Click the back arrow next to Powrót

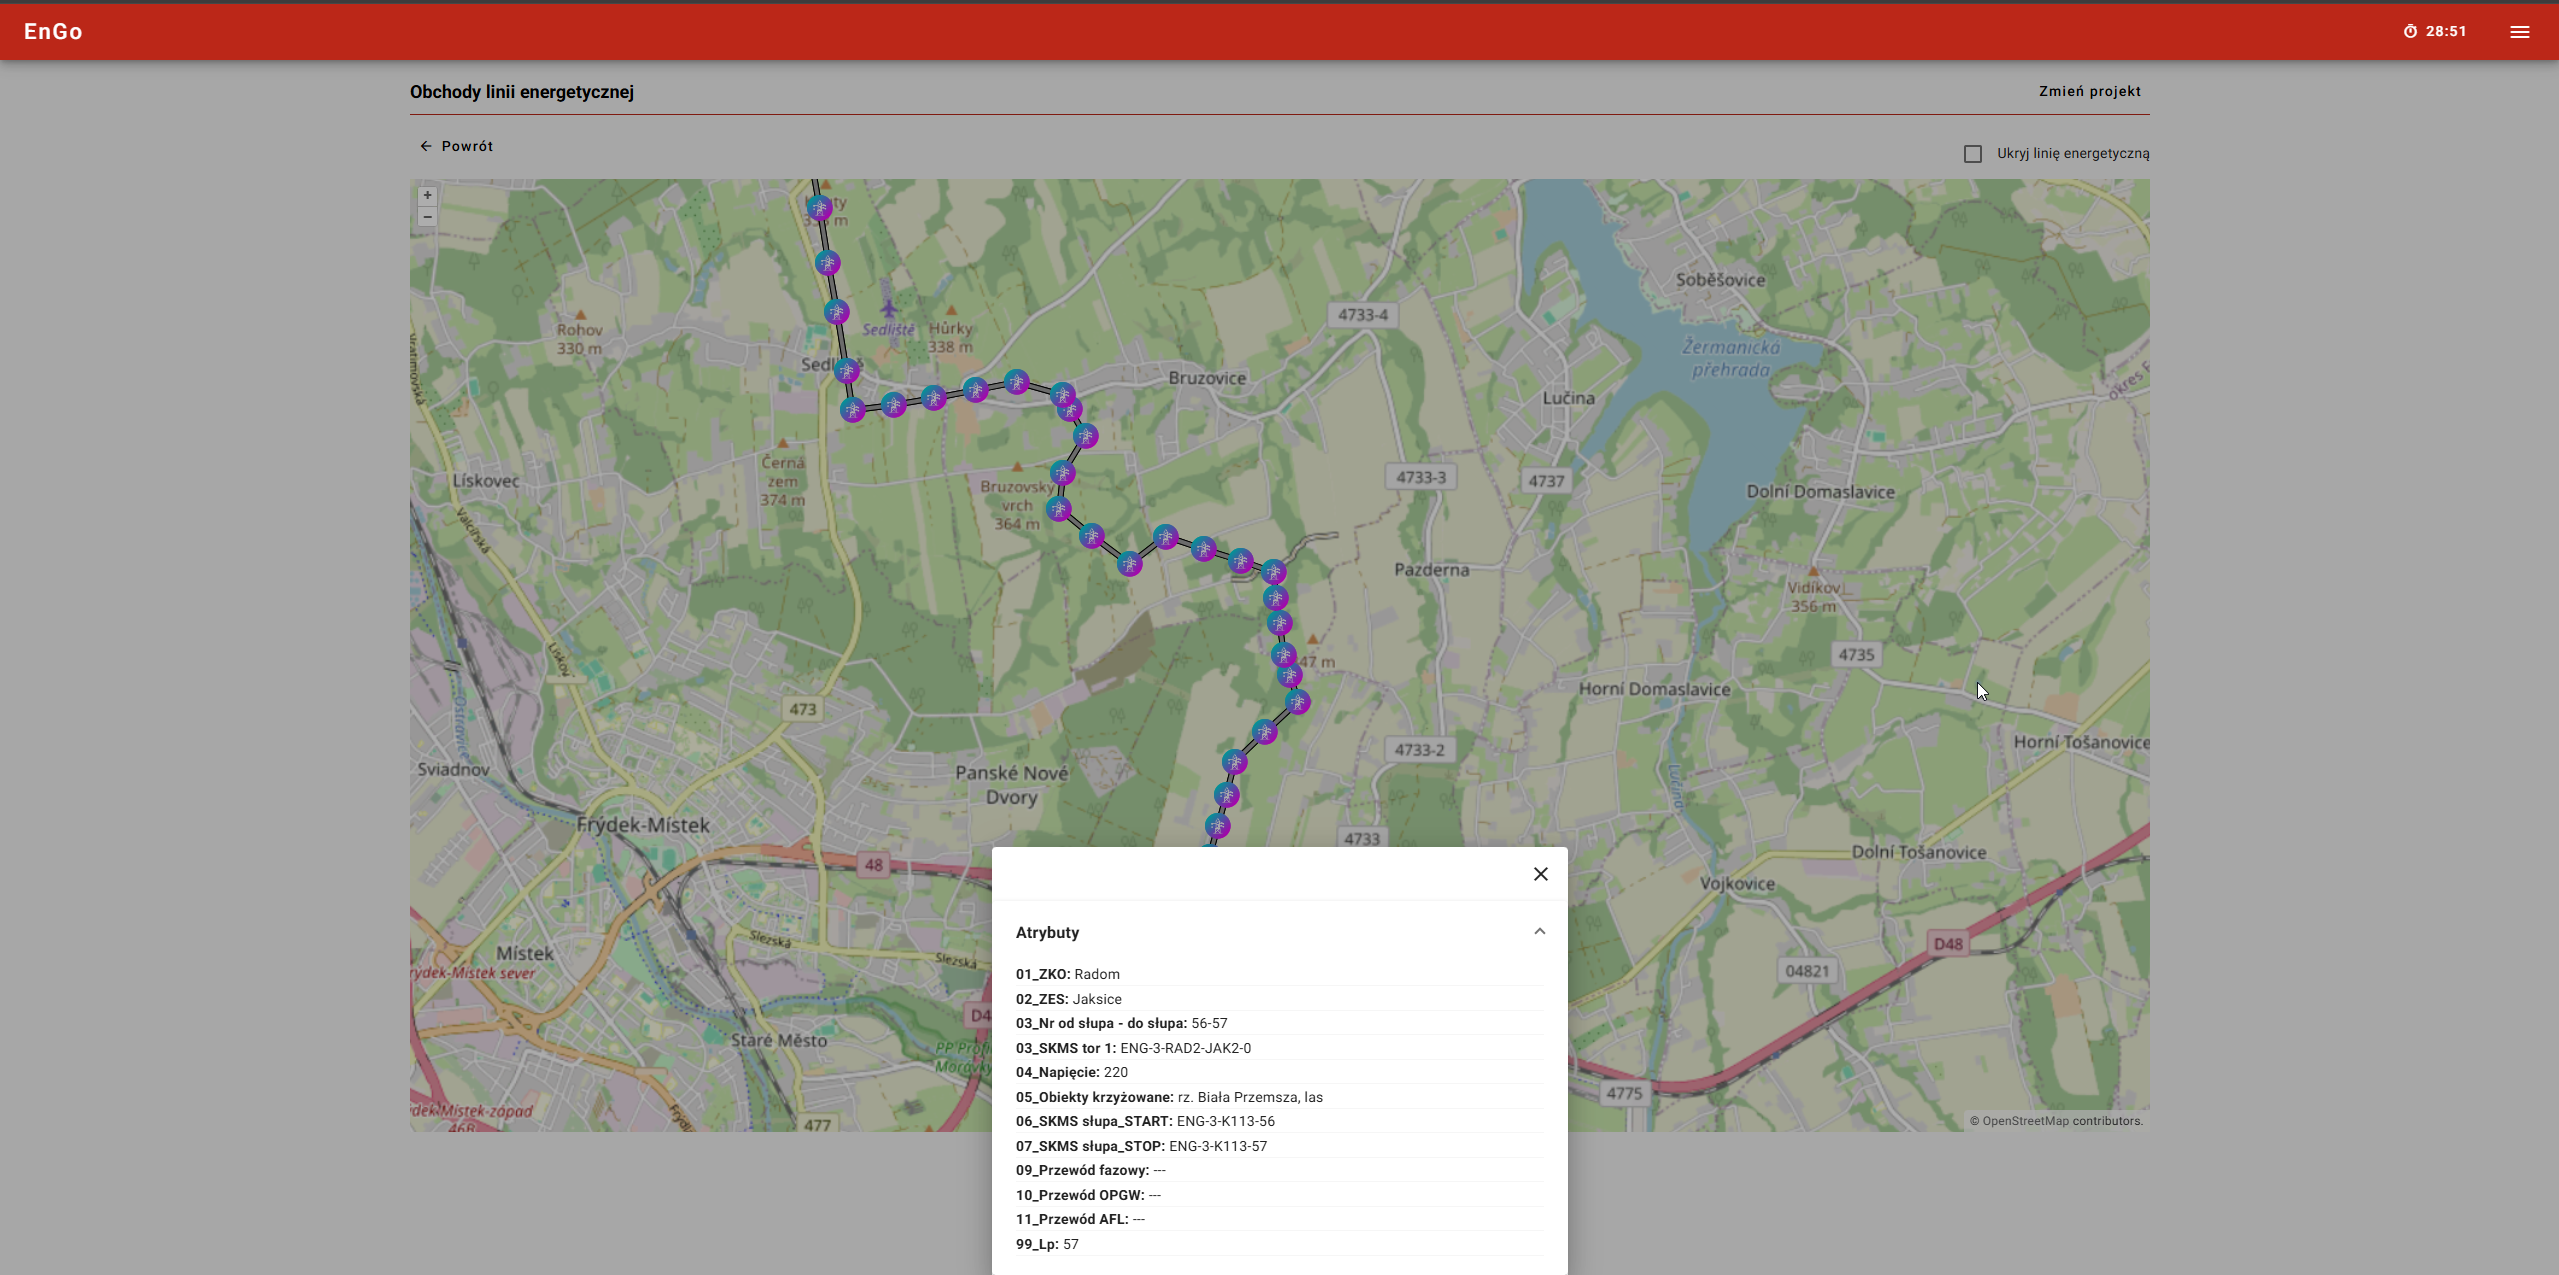(x=426, y=146)
